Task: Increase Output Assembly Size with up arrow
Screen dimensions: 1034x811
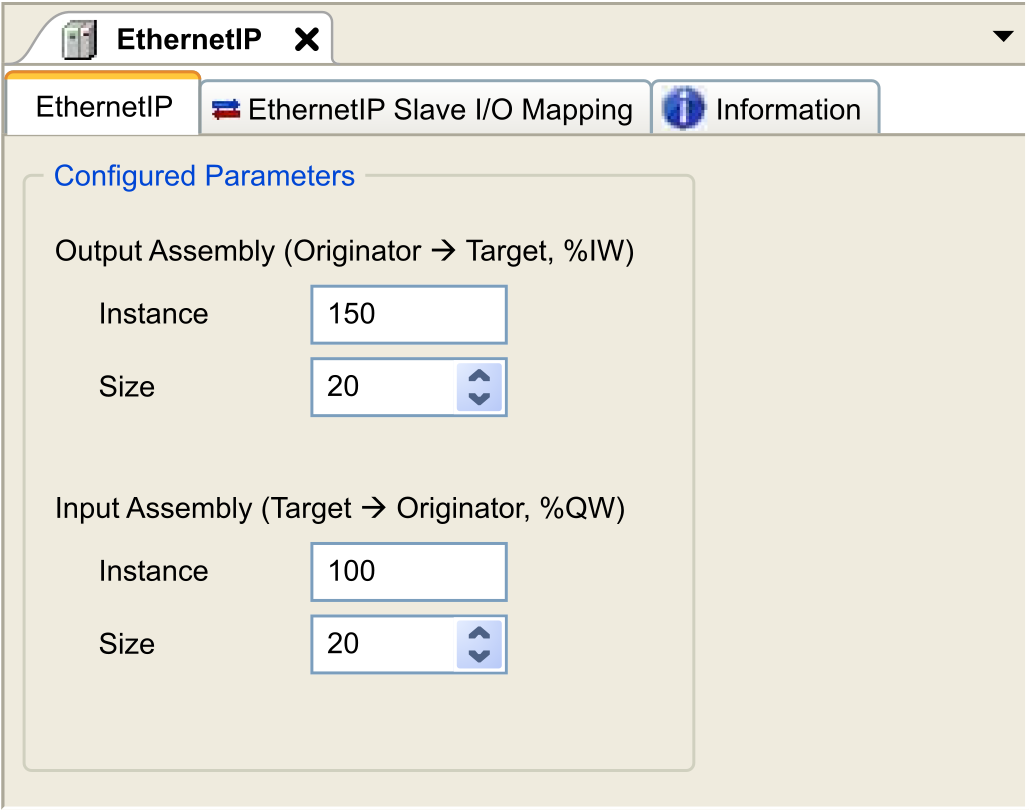Action: 479,377
